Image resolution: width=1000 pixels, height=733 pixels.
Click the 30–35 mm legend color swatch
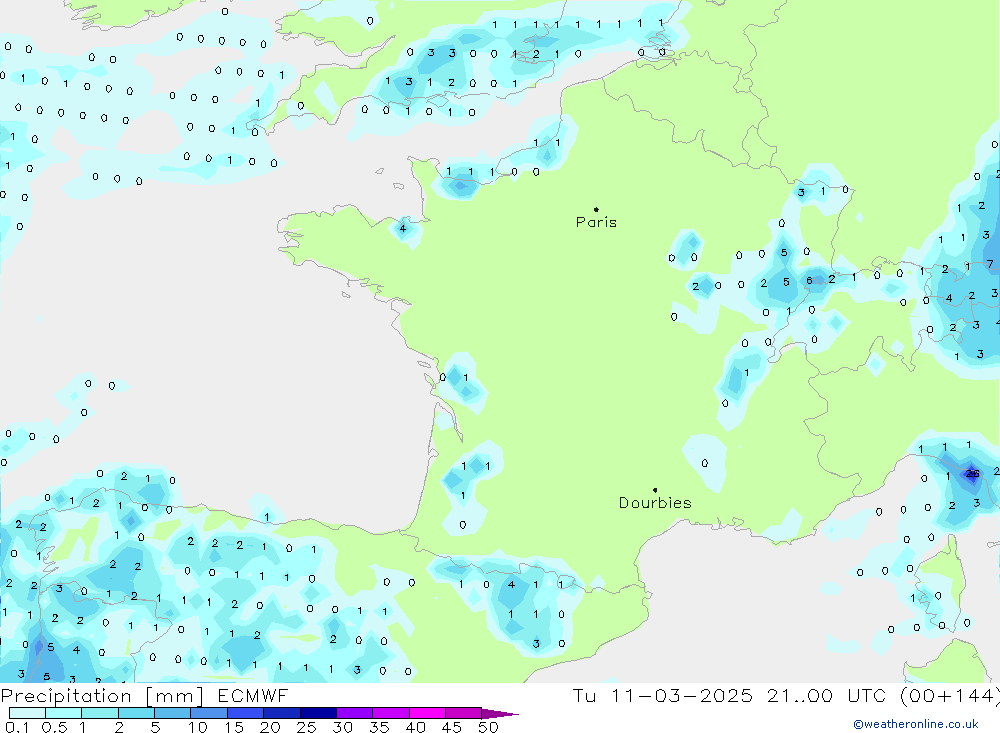click(355, 713)
